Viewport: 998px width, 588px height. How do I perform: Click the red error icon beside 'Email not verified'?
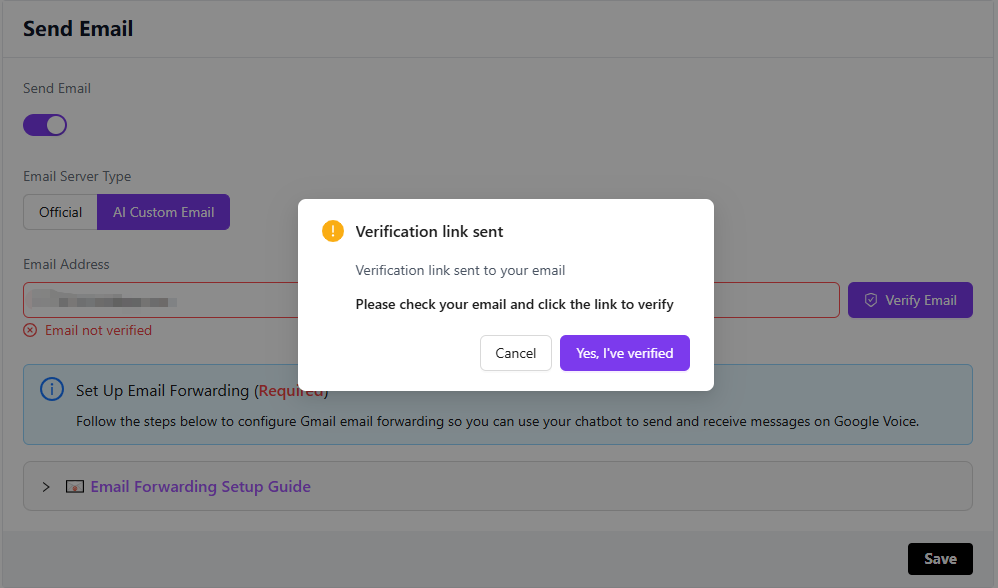pyautogui.click(x=30, y=330)
